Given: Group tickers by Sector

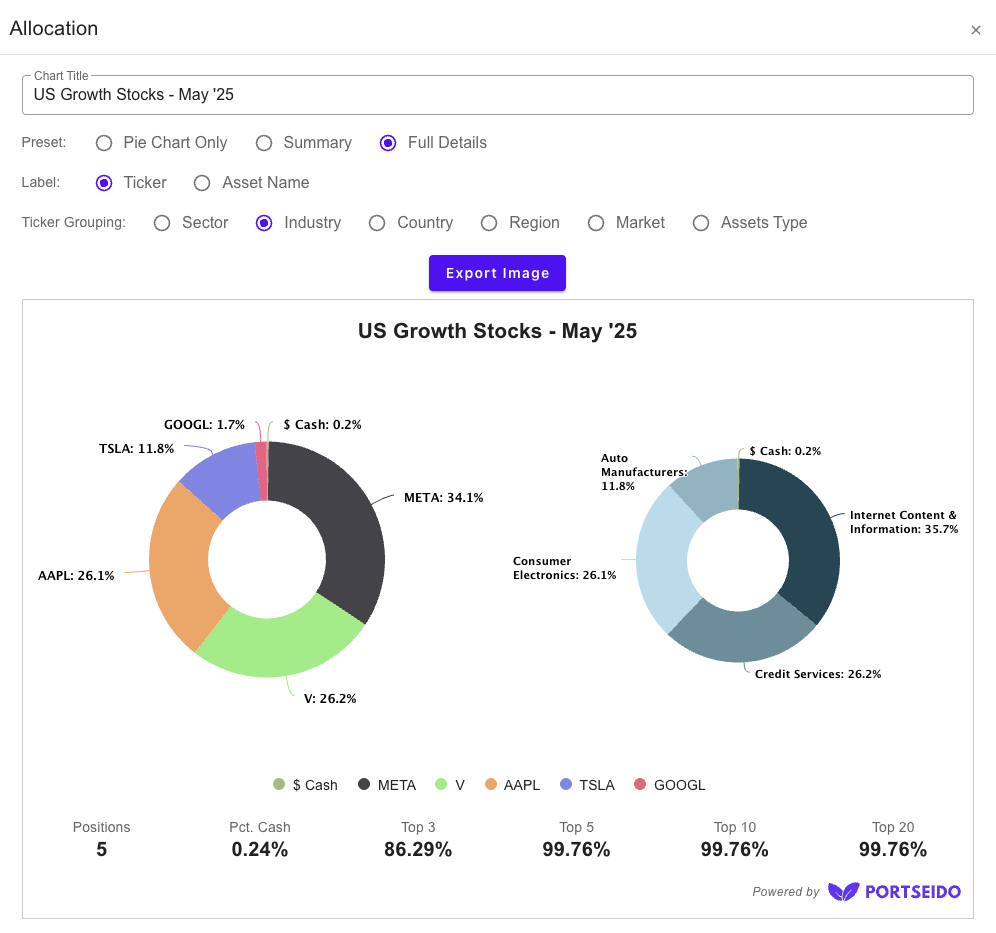Looking at the screenshot, I should pyautogui.click(x=162, y=223).
